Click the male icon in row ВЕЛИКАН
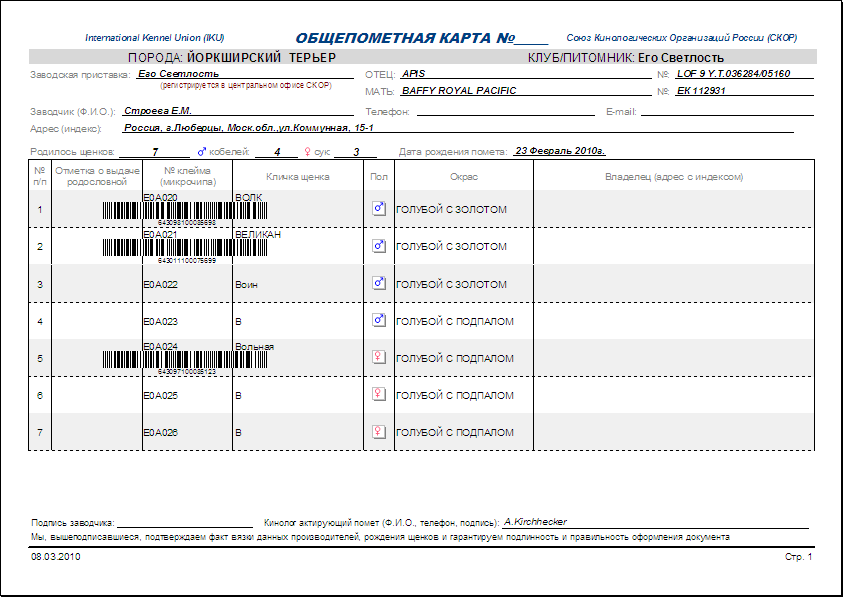The image size is (843, 597). (379, 246)
